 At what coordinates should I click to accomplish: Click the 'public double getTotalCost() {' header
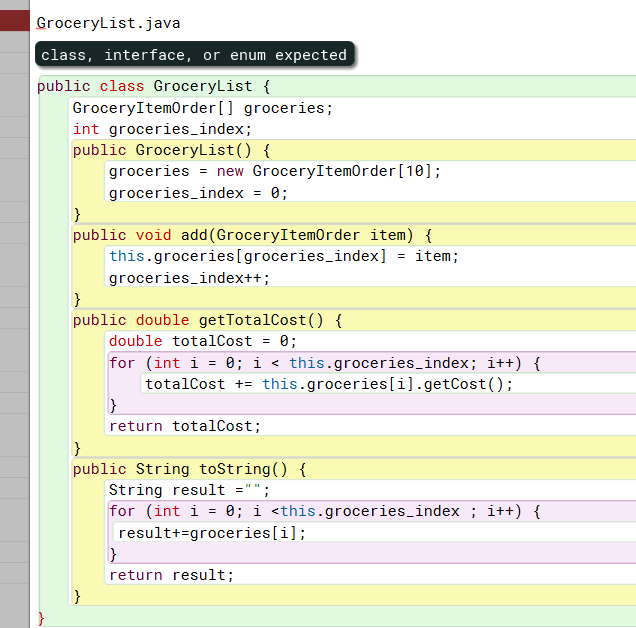click(207, 320)
